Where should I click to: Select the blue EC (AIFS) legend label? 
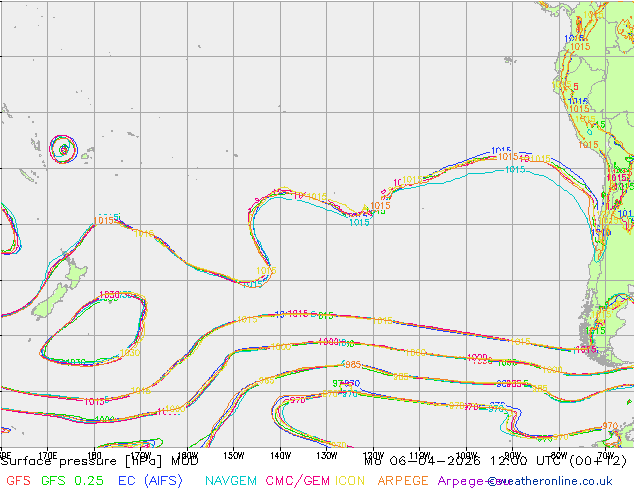150,481
